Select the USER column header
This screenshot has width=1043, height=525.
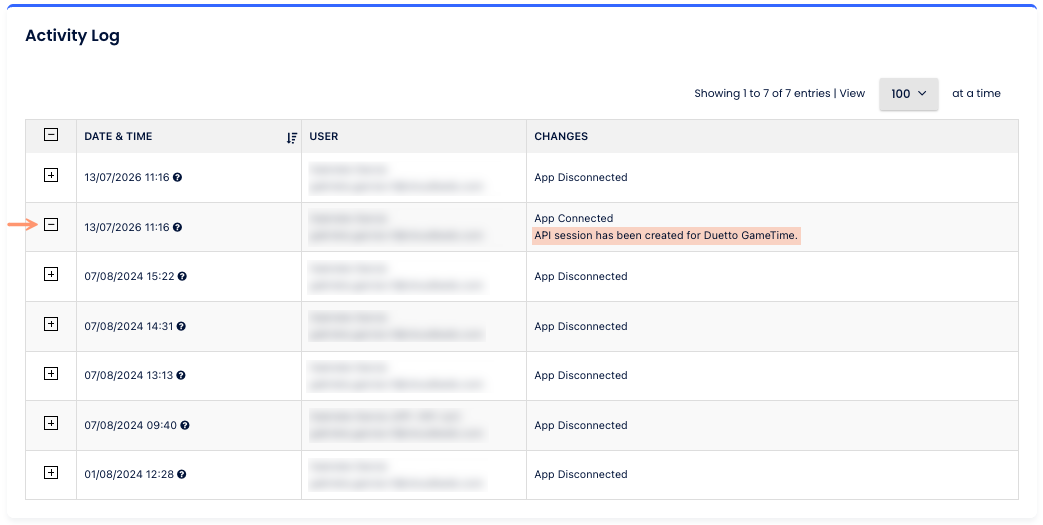coord(323,136)
